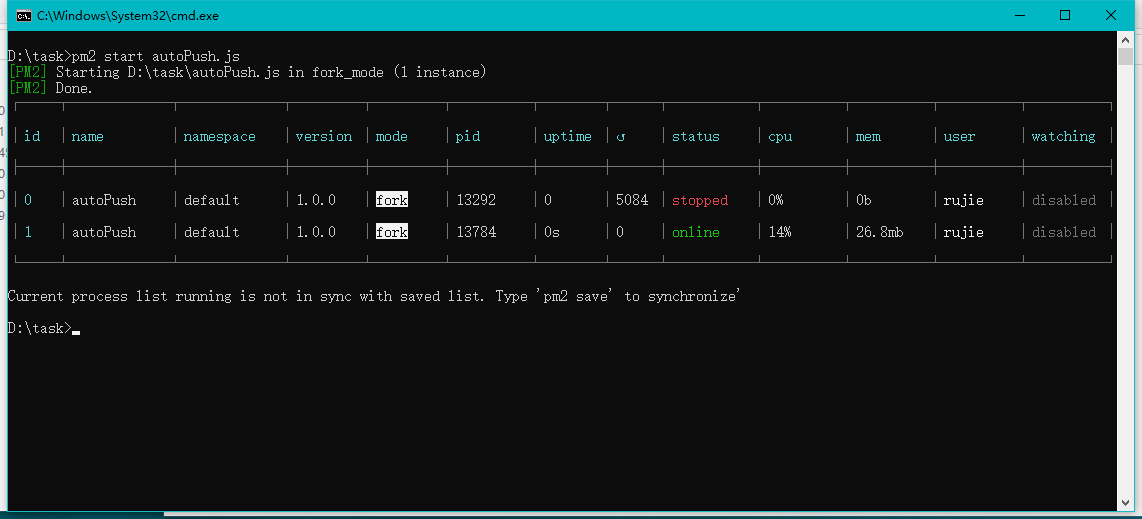Click version '1.0.0' in the online row
This screenshot has height=519, width=1142.
tap(316, 232)
